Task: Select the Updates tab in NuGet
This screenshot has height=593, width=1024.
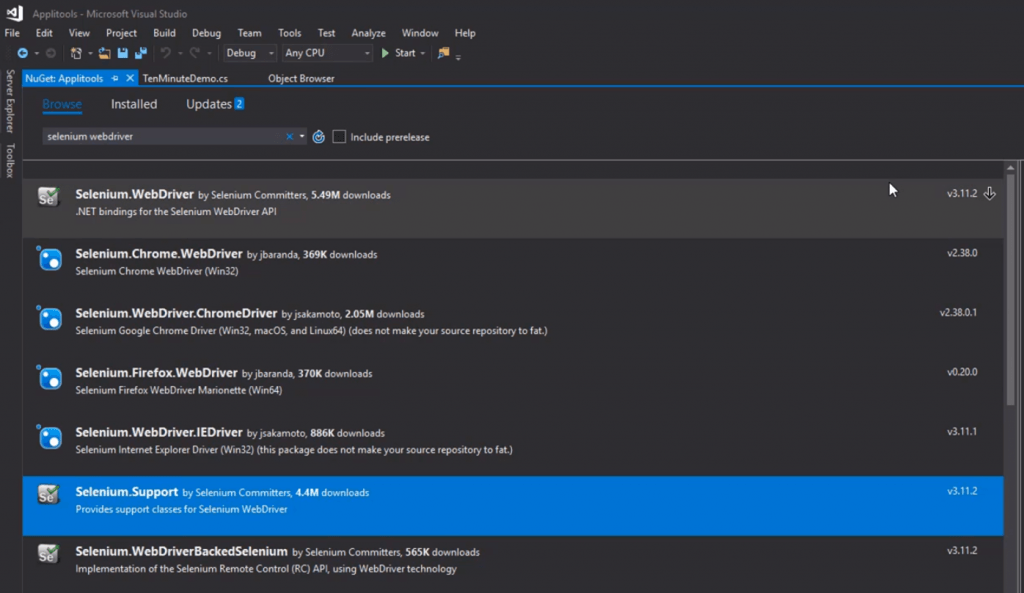Action: pos(215,104)
